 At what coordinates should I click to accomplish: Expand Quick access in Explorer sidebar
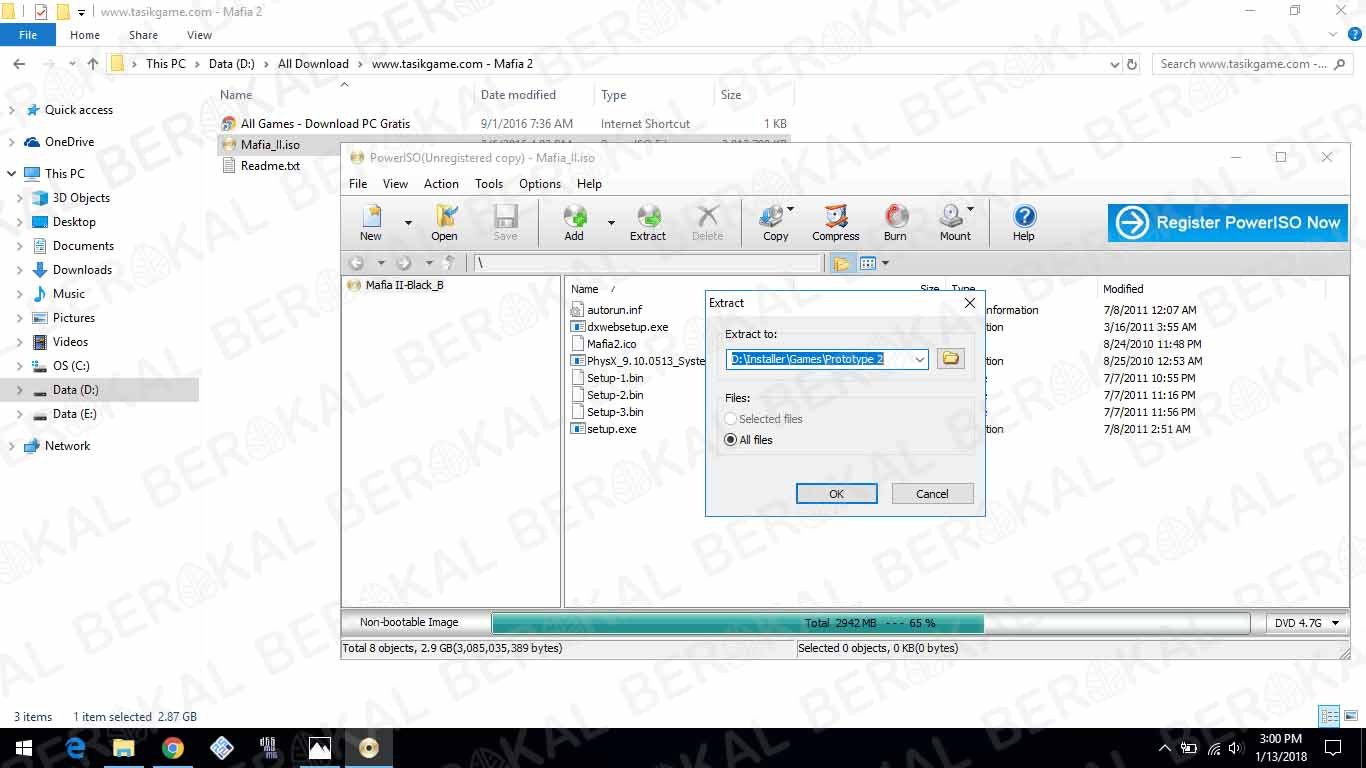[x=11, y=110]
